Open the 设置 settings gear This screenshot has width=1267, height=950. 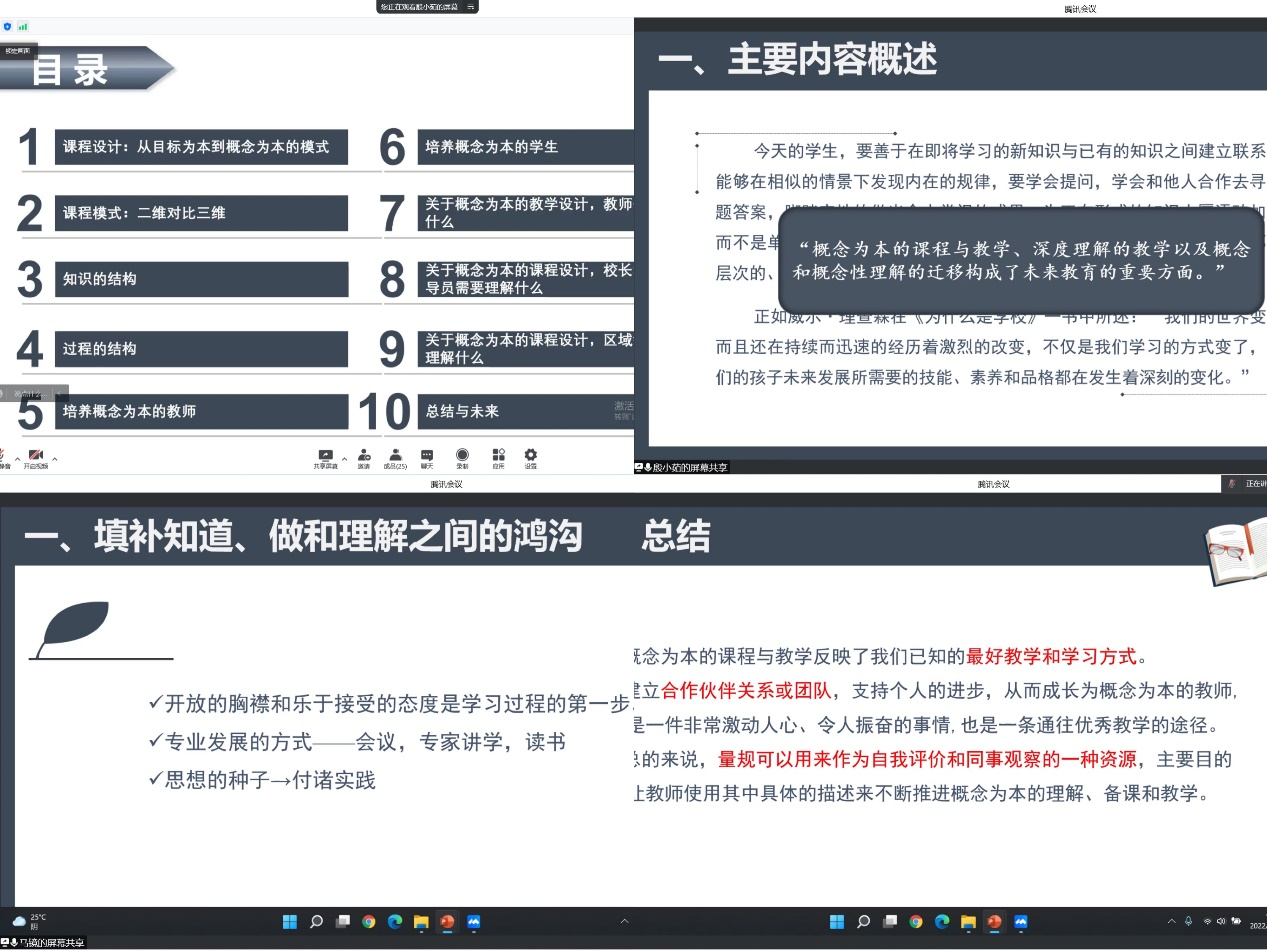531,457
